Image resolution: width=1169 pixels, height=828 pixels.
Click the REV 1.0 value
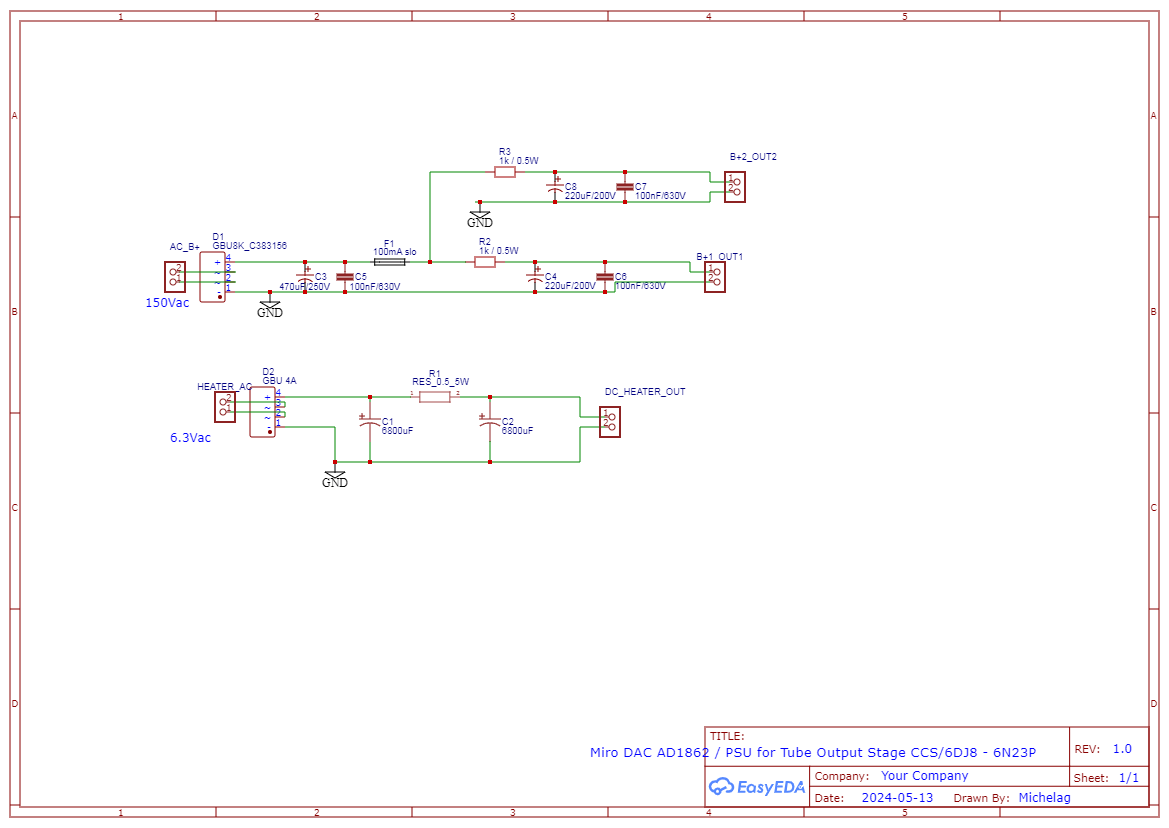(1122, 749)
